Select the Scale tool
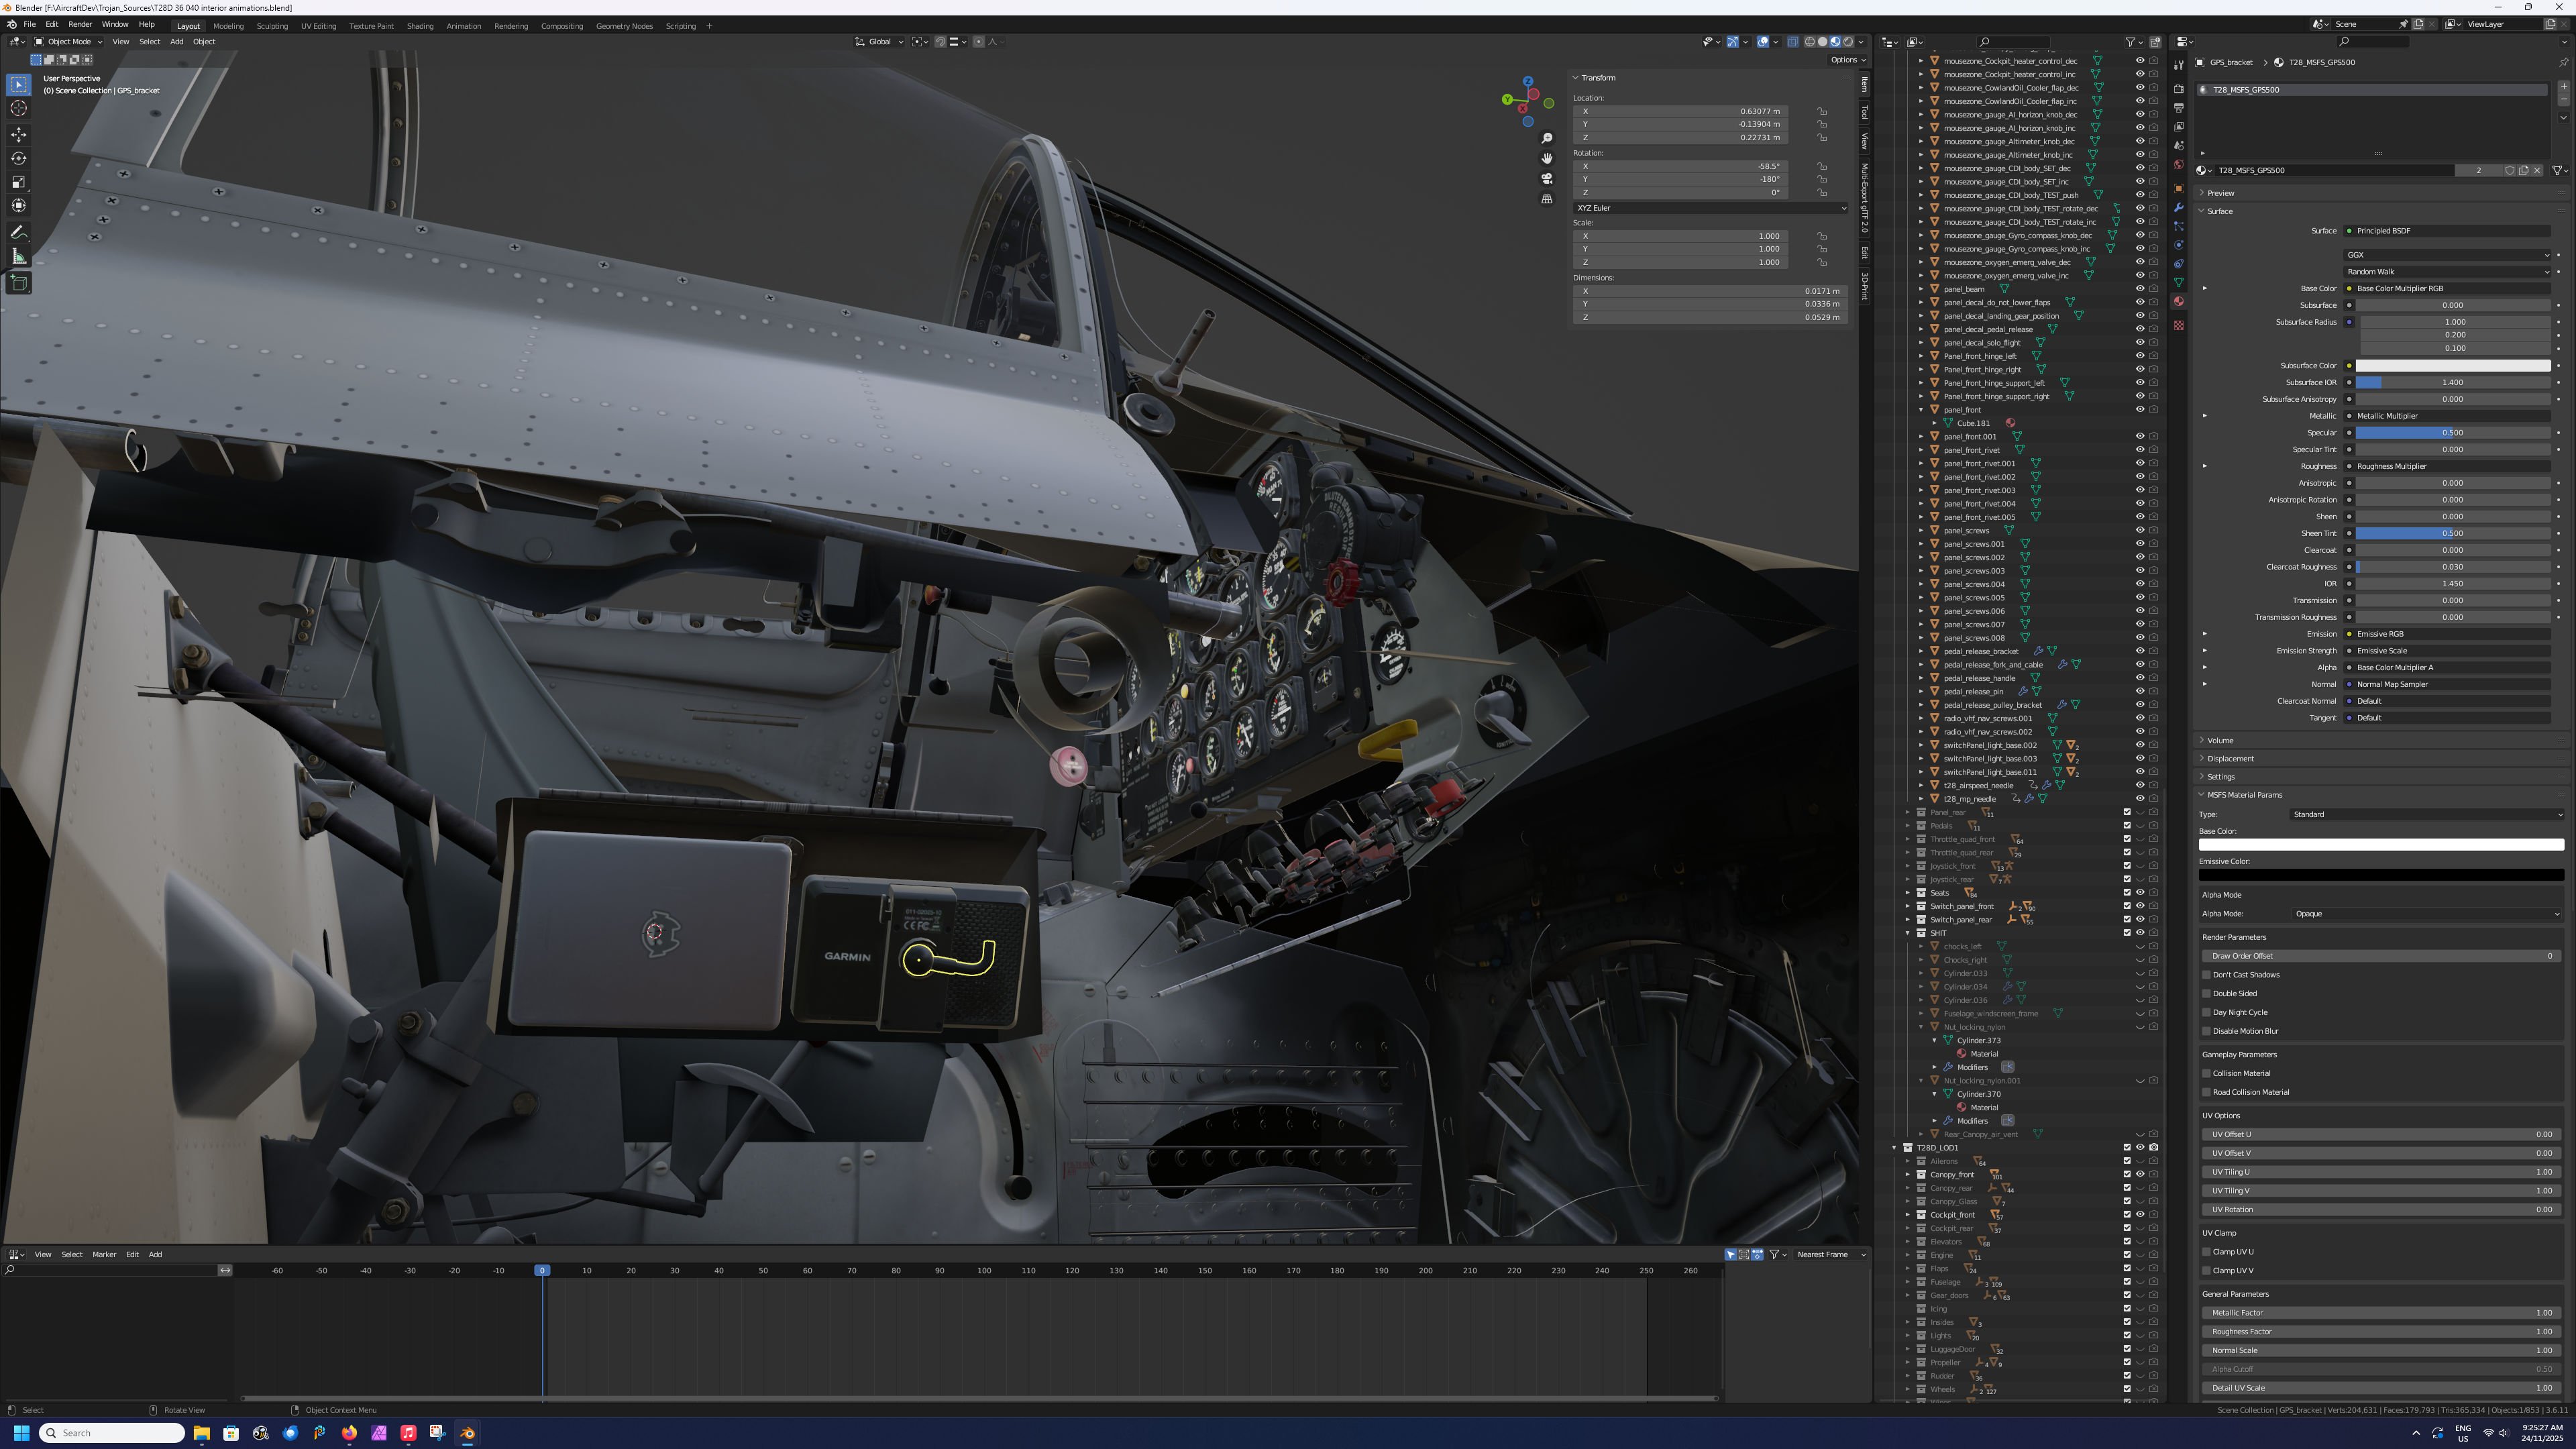 tap(19, 182)
